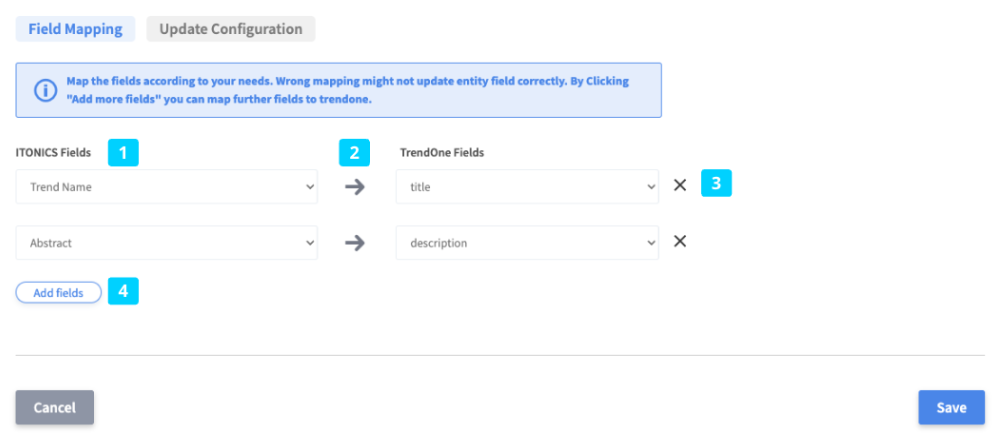Expand the title TrendOne field dropdown
The height and width of the screenshot is (438, 999).
click(527, 186)
